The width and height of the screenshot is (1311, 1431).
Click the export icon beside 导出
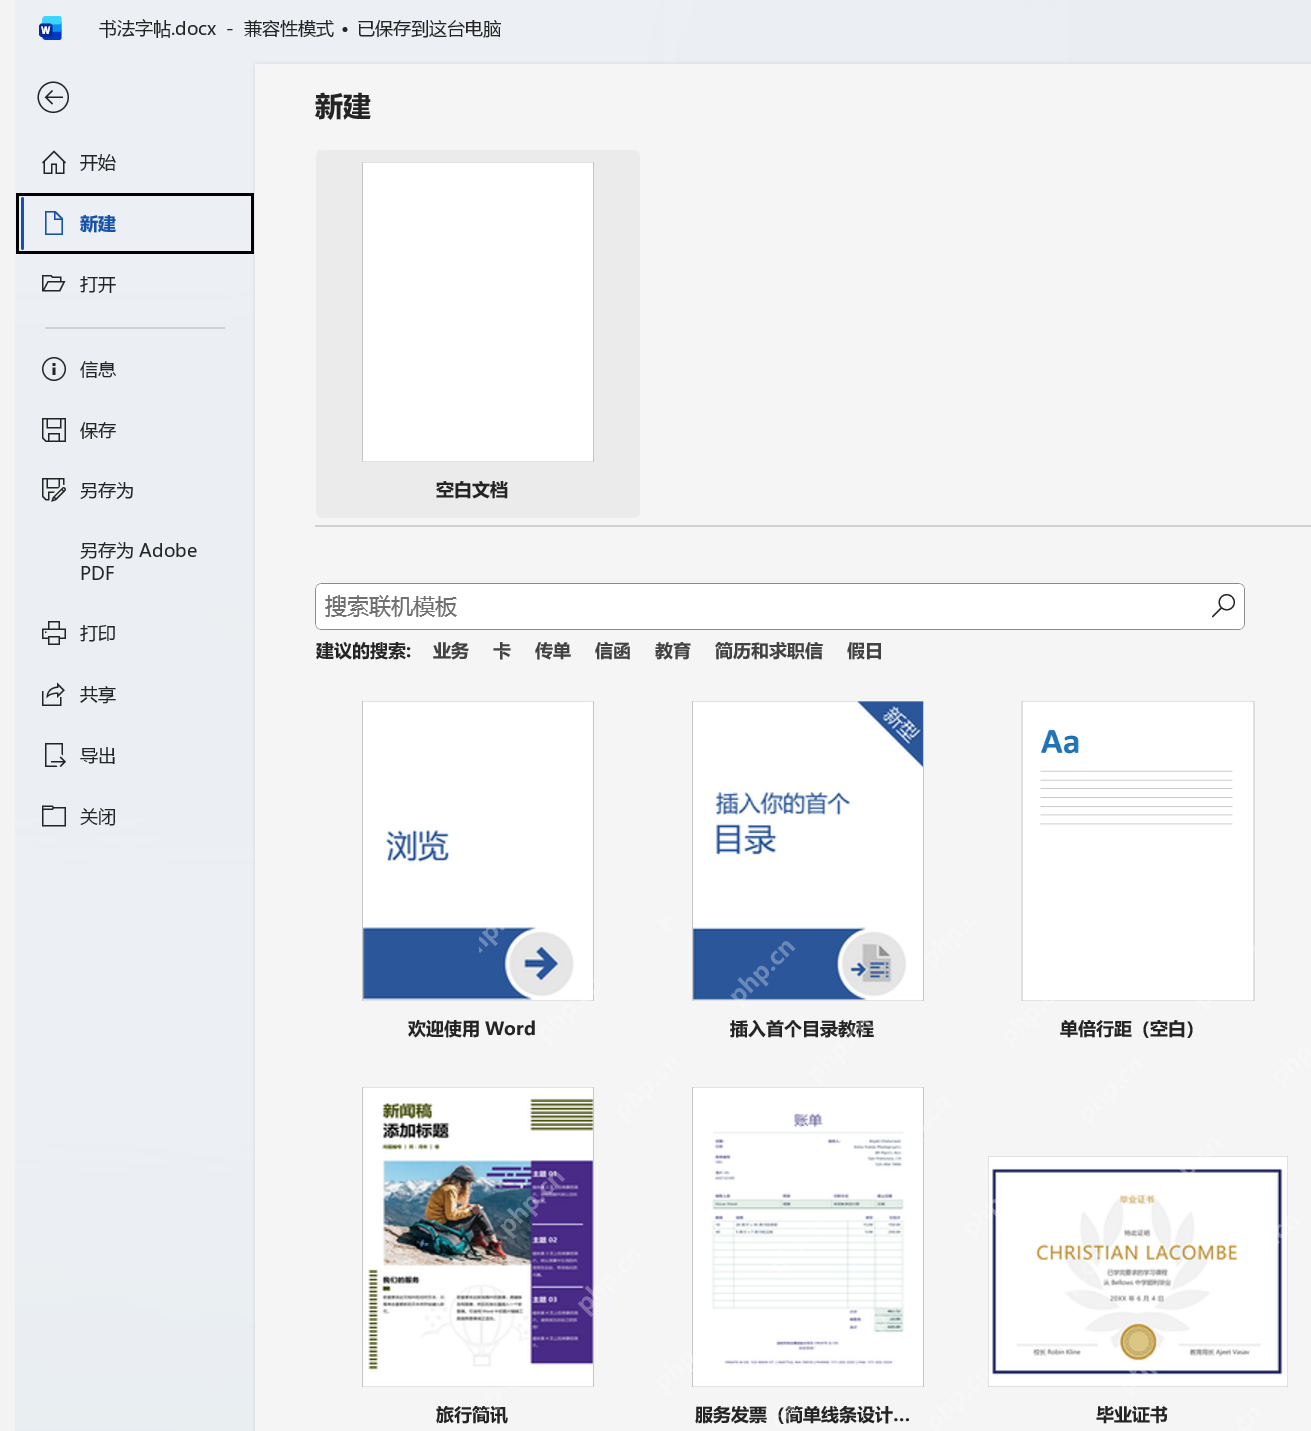[54, 755]
